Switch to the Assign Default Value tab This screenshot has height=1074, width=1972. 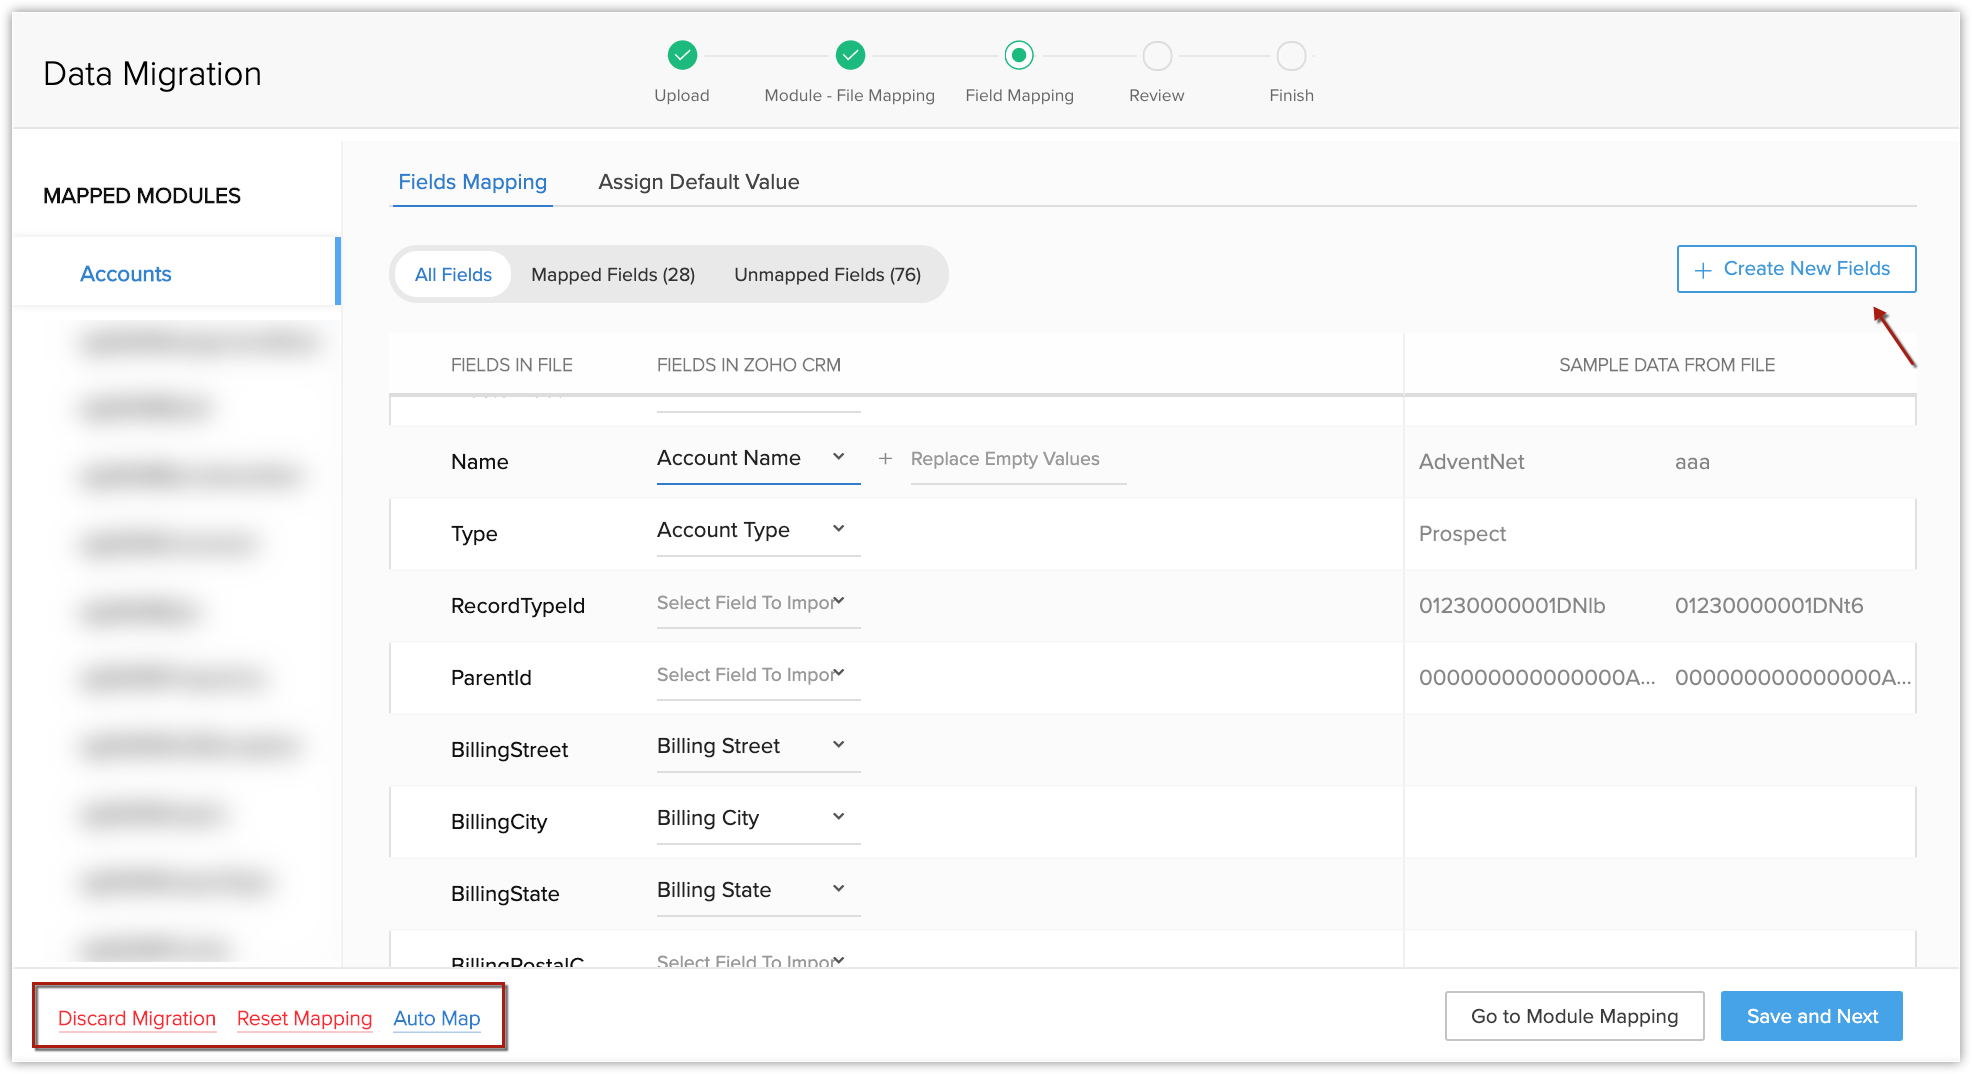point(698,182)
